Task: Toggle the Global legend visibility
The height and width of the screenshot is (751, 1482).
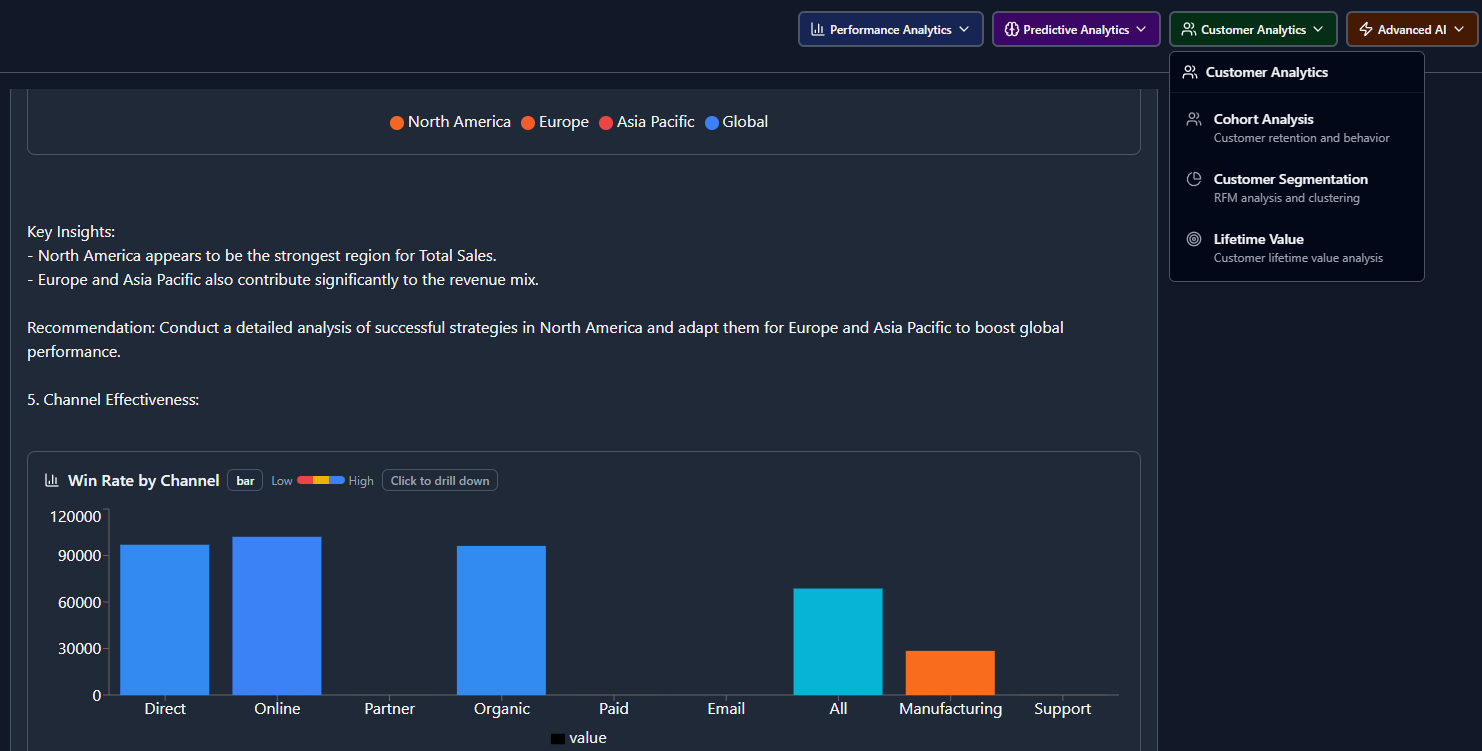Action: pos(736,121)
